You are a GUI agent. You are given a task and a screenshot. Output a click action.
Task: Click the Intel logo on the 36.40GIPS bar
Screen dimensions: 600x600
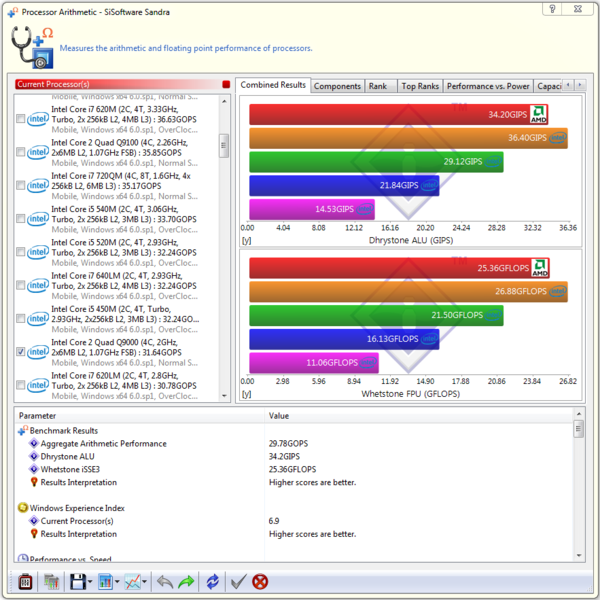pyautogui.click(x=558, y=138)
